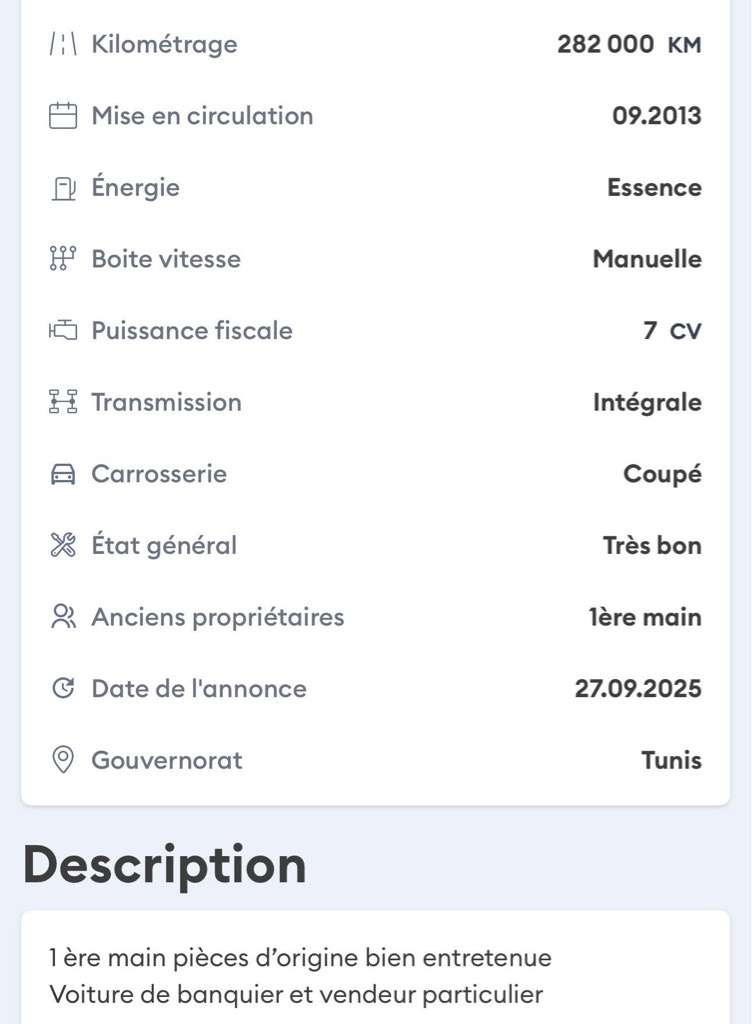
Task: Click the clock icon beside Date de l'annonce
Action: point(63,689)
